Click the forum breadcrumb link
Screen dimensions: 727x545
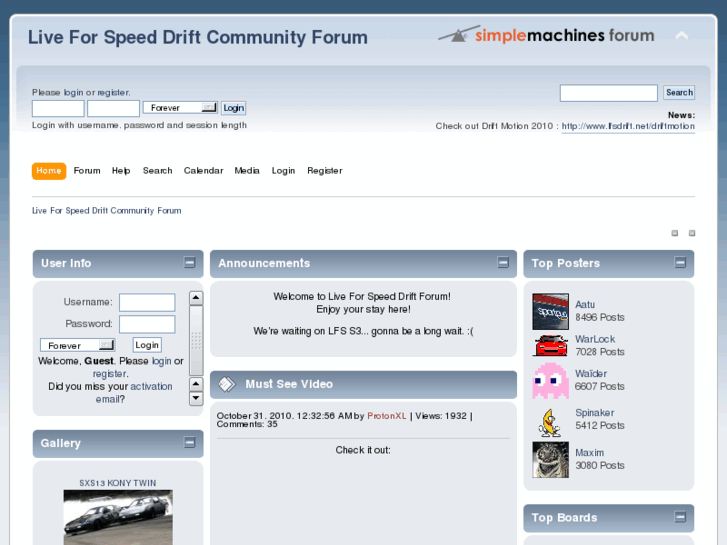coord(107,211)
